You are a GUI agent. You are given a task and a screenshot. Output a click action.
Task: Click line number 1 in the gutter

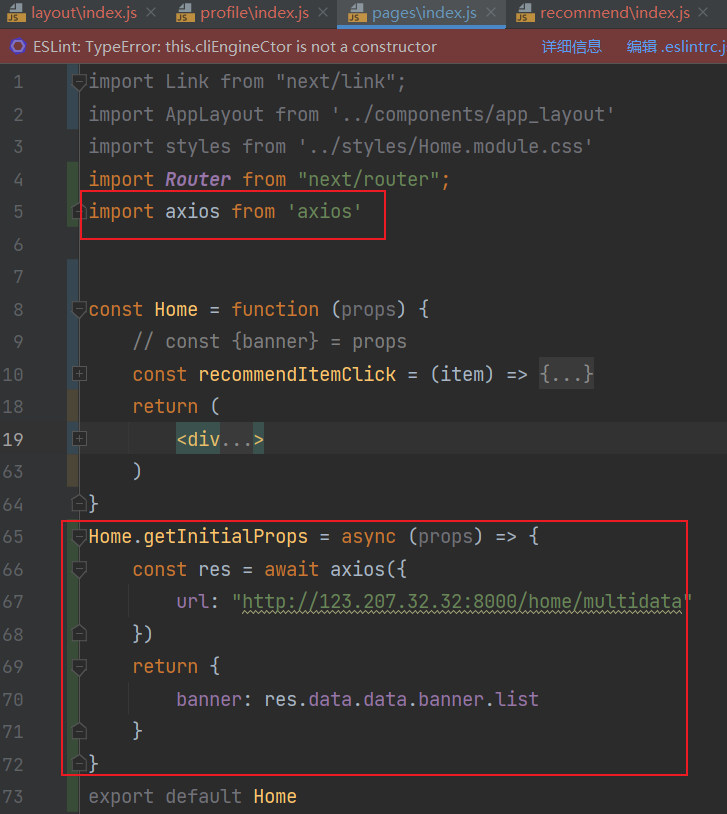coord(18,82)
